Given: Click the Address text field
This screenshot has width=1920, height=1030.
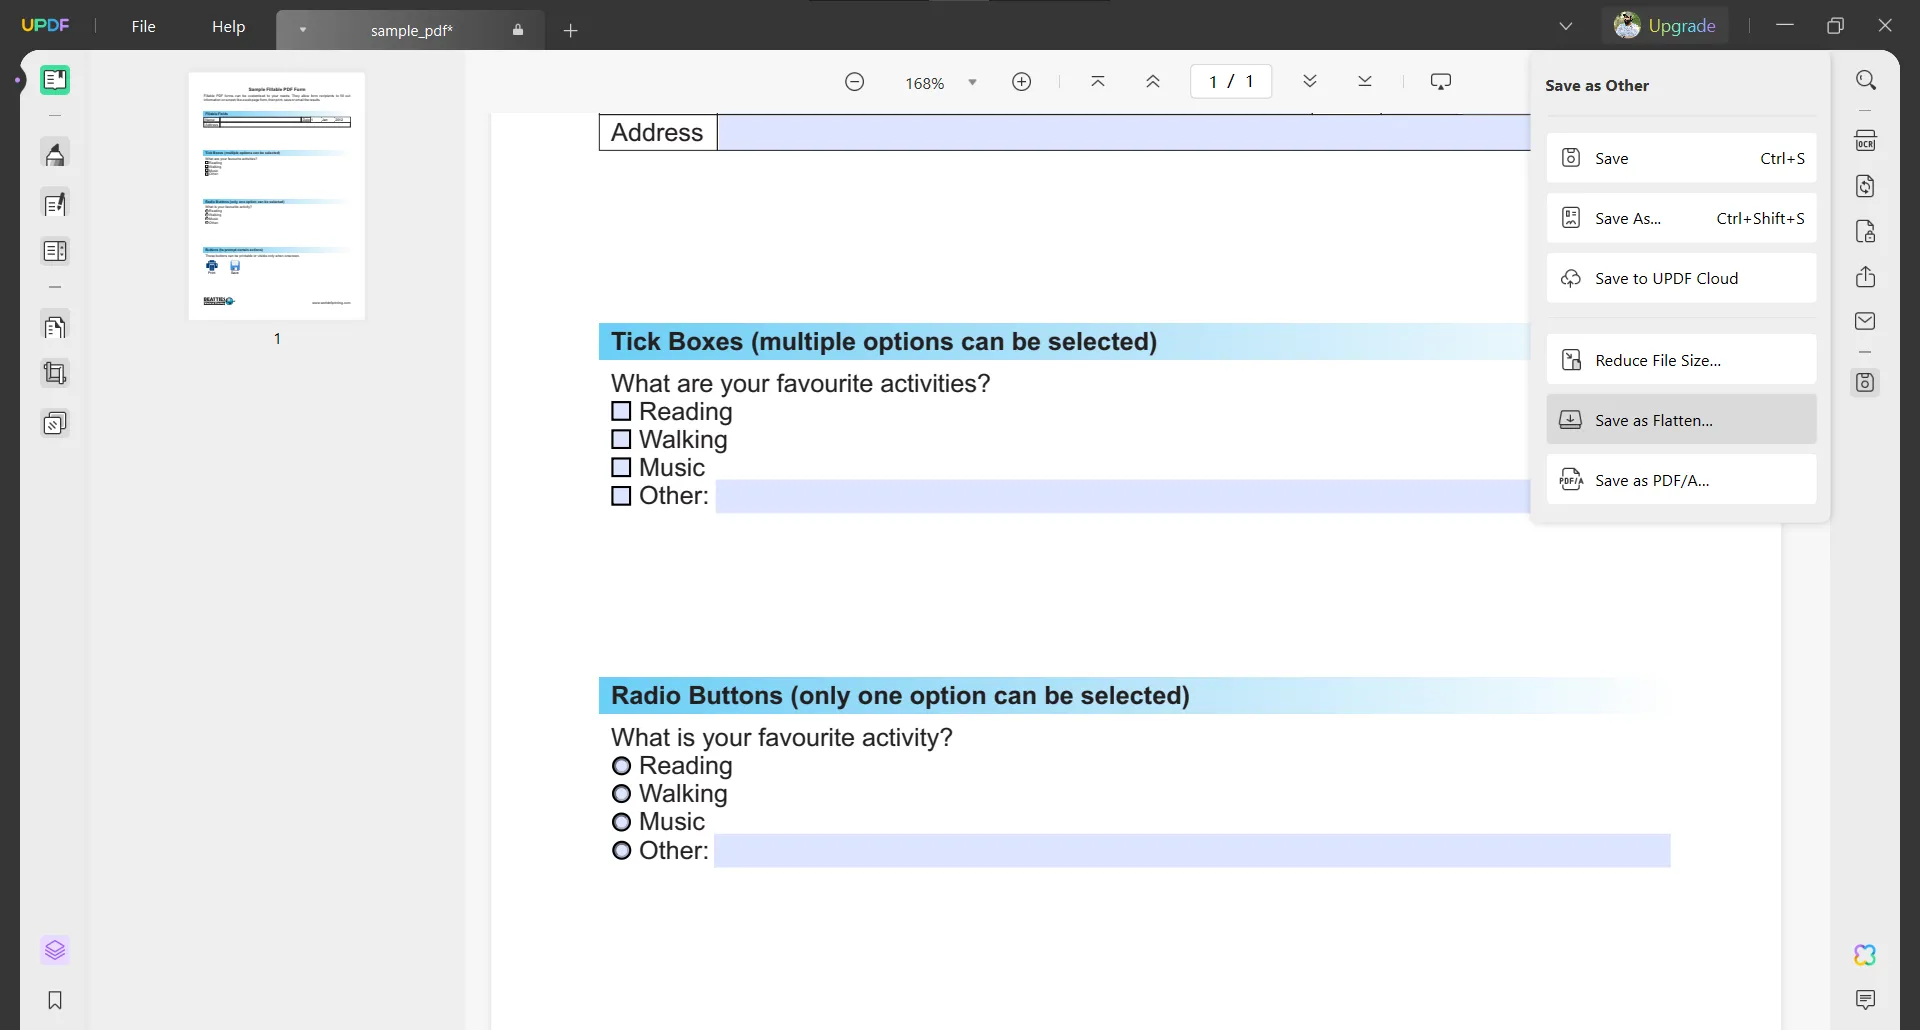Looking at the screenshot, I should tap(1123, 132).
